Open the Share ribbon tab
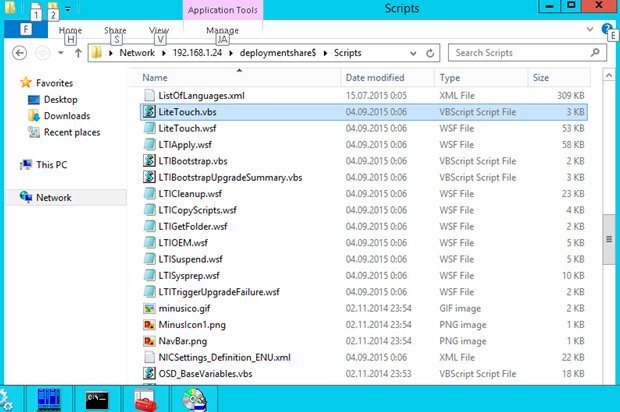 point(115,30)
